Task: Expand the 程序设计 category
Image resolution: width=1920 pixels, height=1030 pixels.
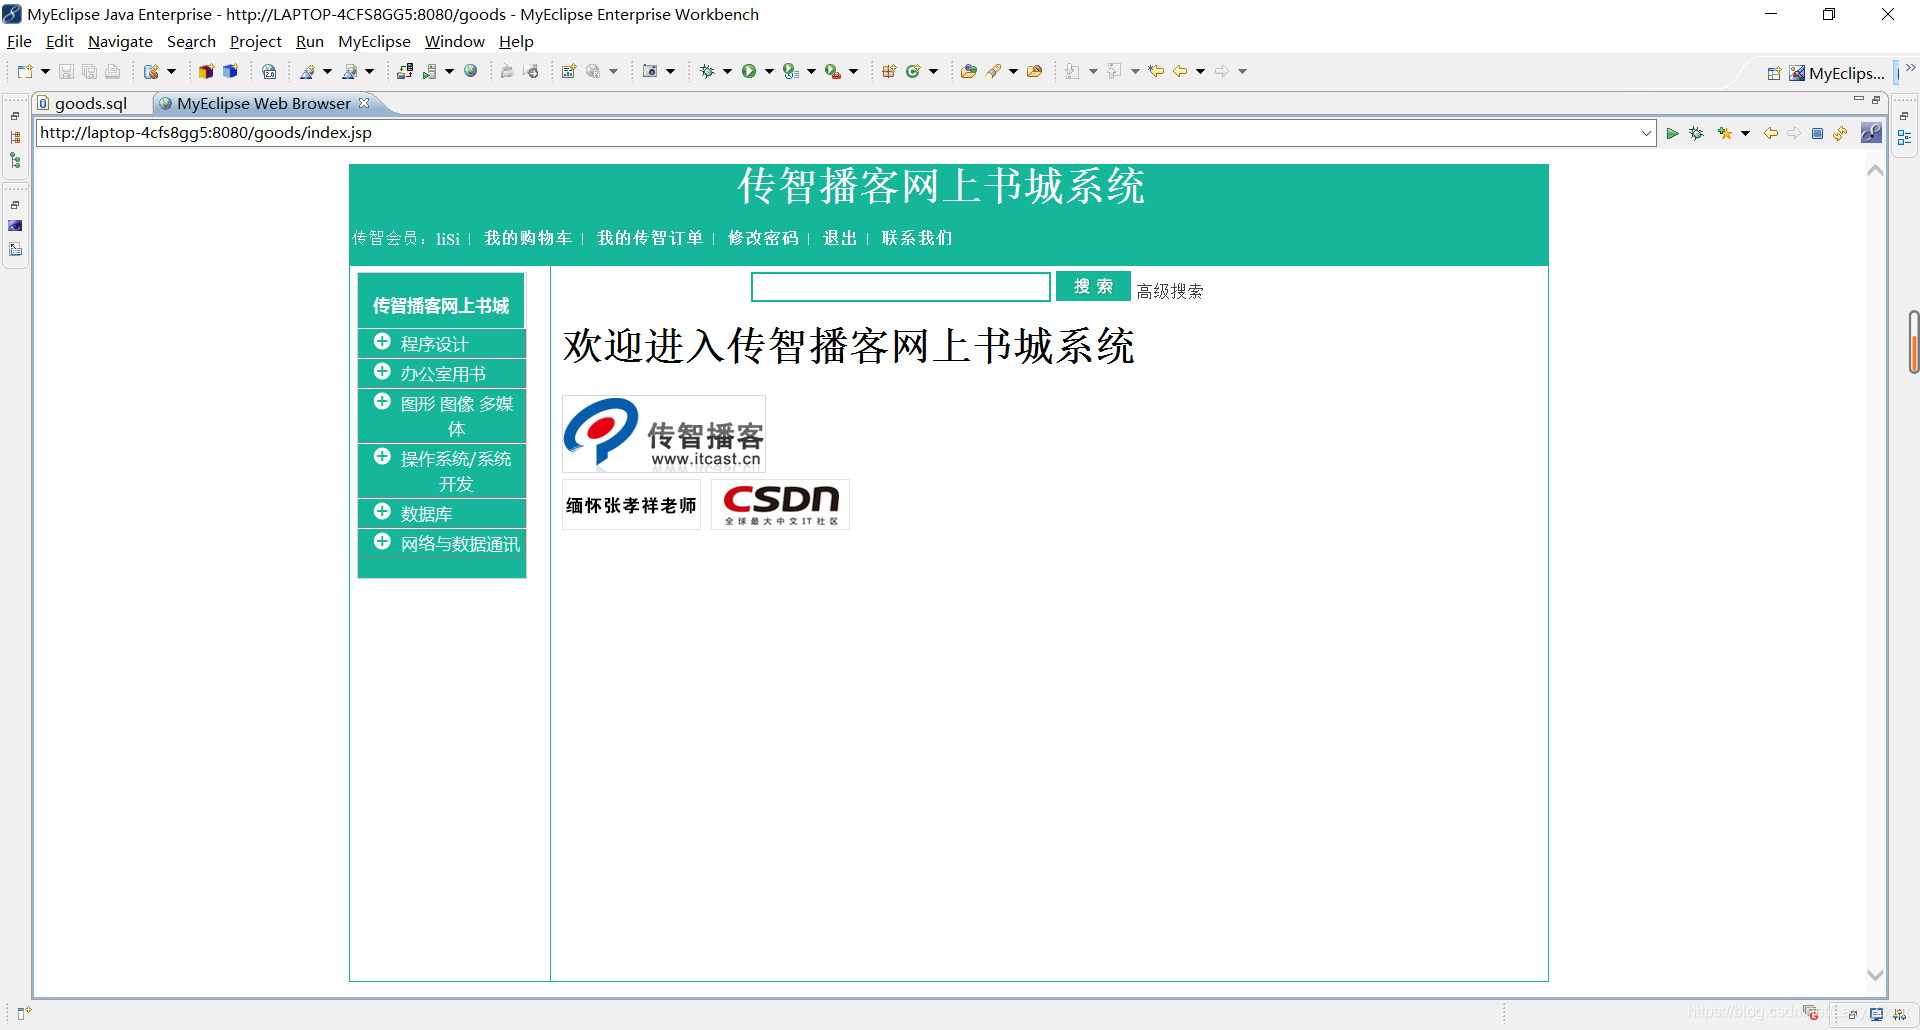Action: click(382, 342)
